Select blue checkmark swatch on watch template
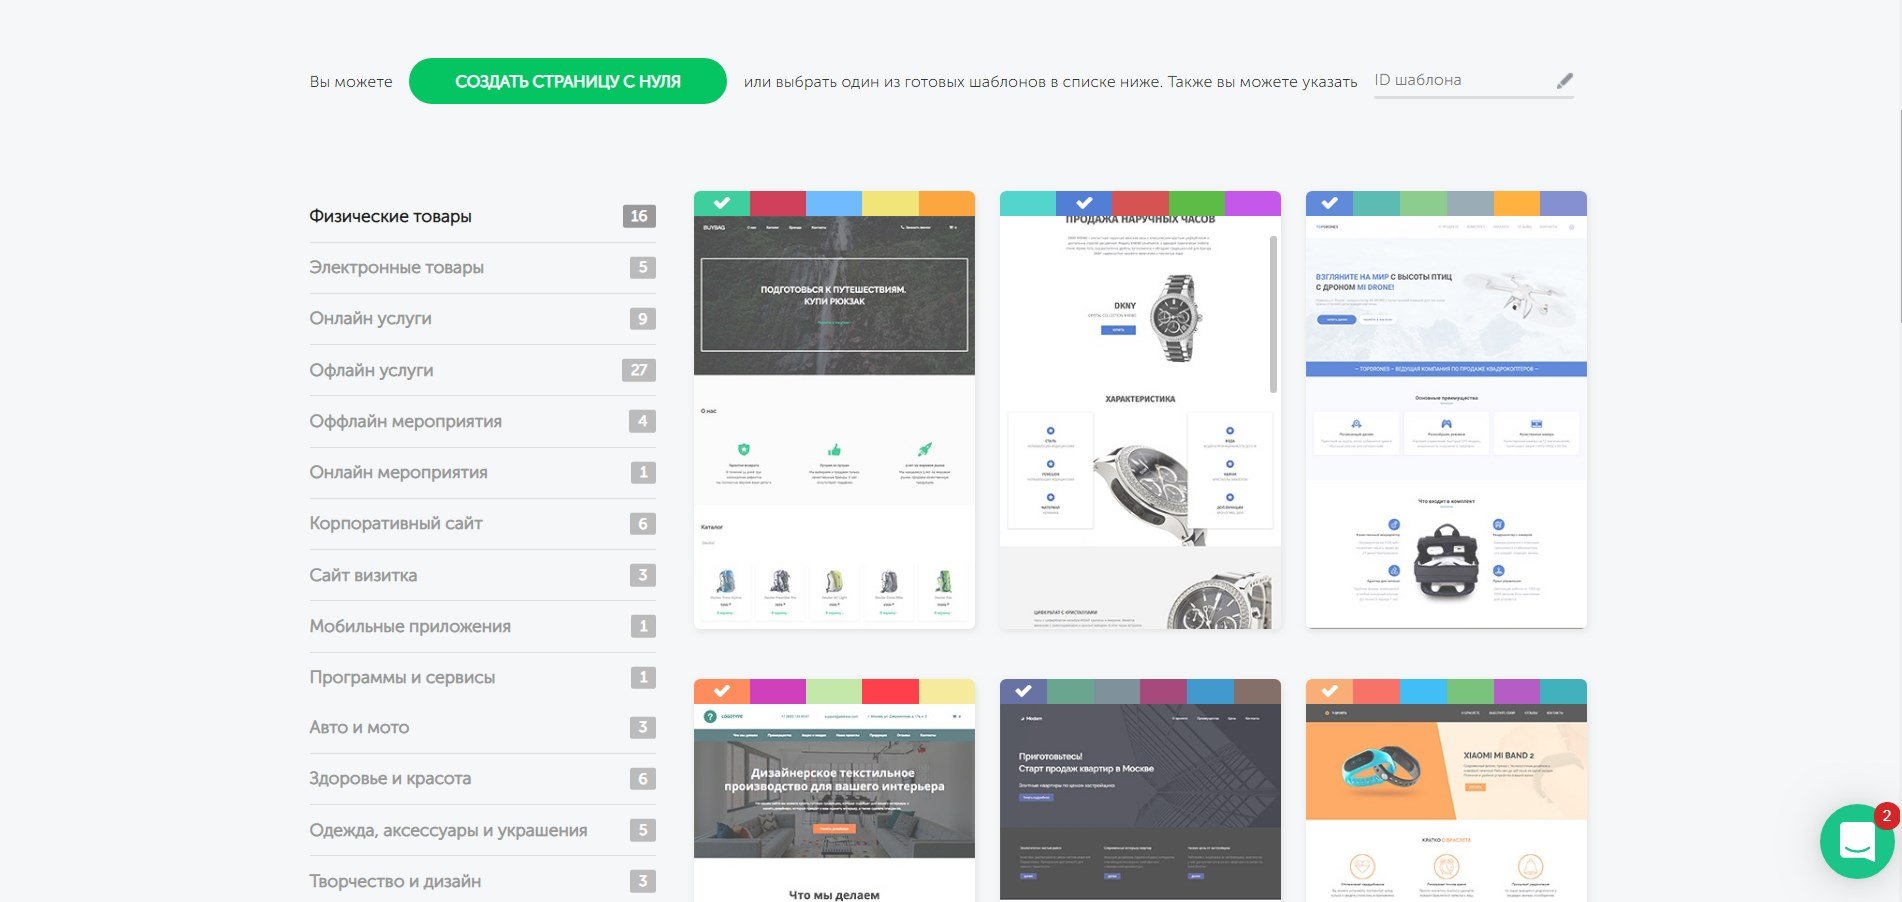 (x=1084, y=203)
